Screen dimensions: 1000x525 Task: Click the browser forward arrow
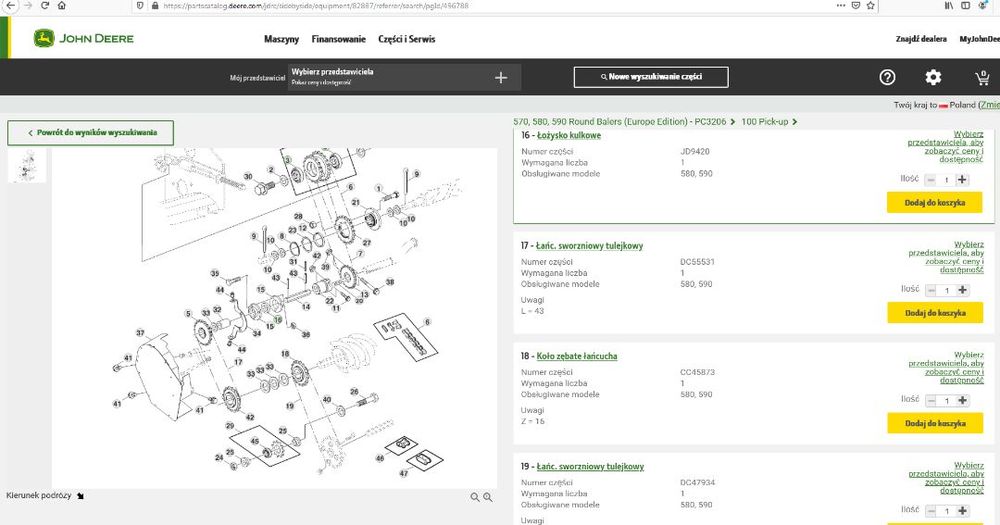tap(27, 5)
